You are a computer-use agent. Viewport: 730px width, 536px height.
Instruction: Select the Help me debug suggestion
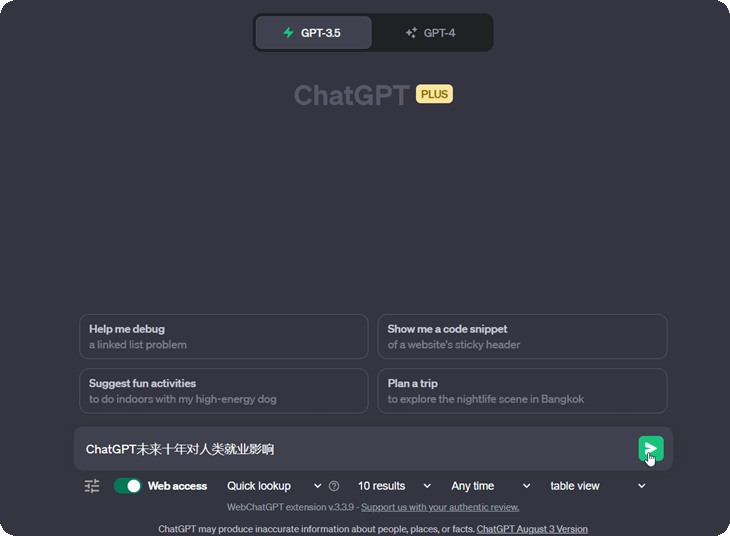coord(224,336)
